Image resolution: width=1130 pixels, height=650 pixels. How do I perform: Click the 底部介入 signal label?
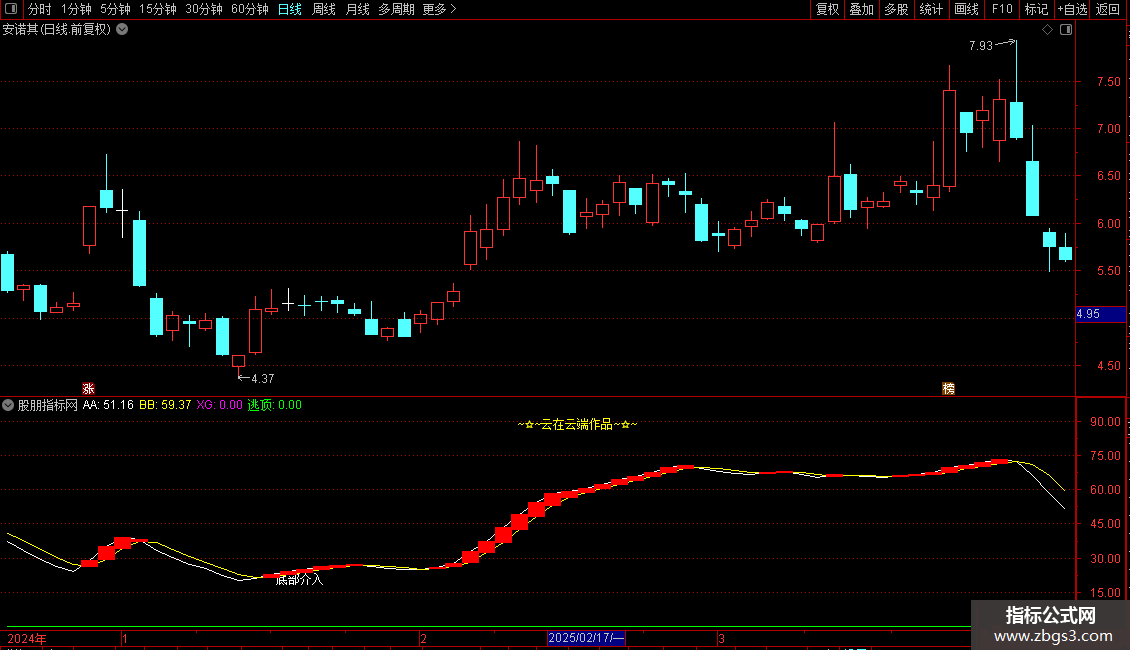(x=300, y=579)
